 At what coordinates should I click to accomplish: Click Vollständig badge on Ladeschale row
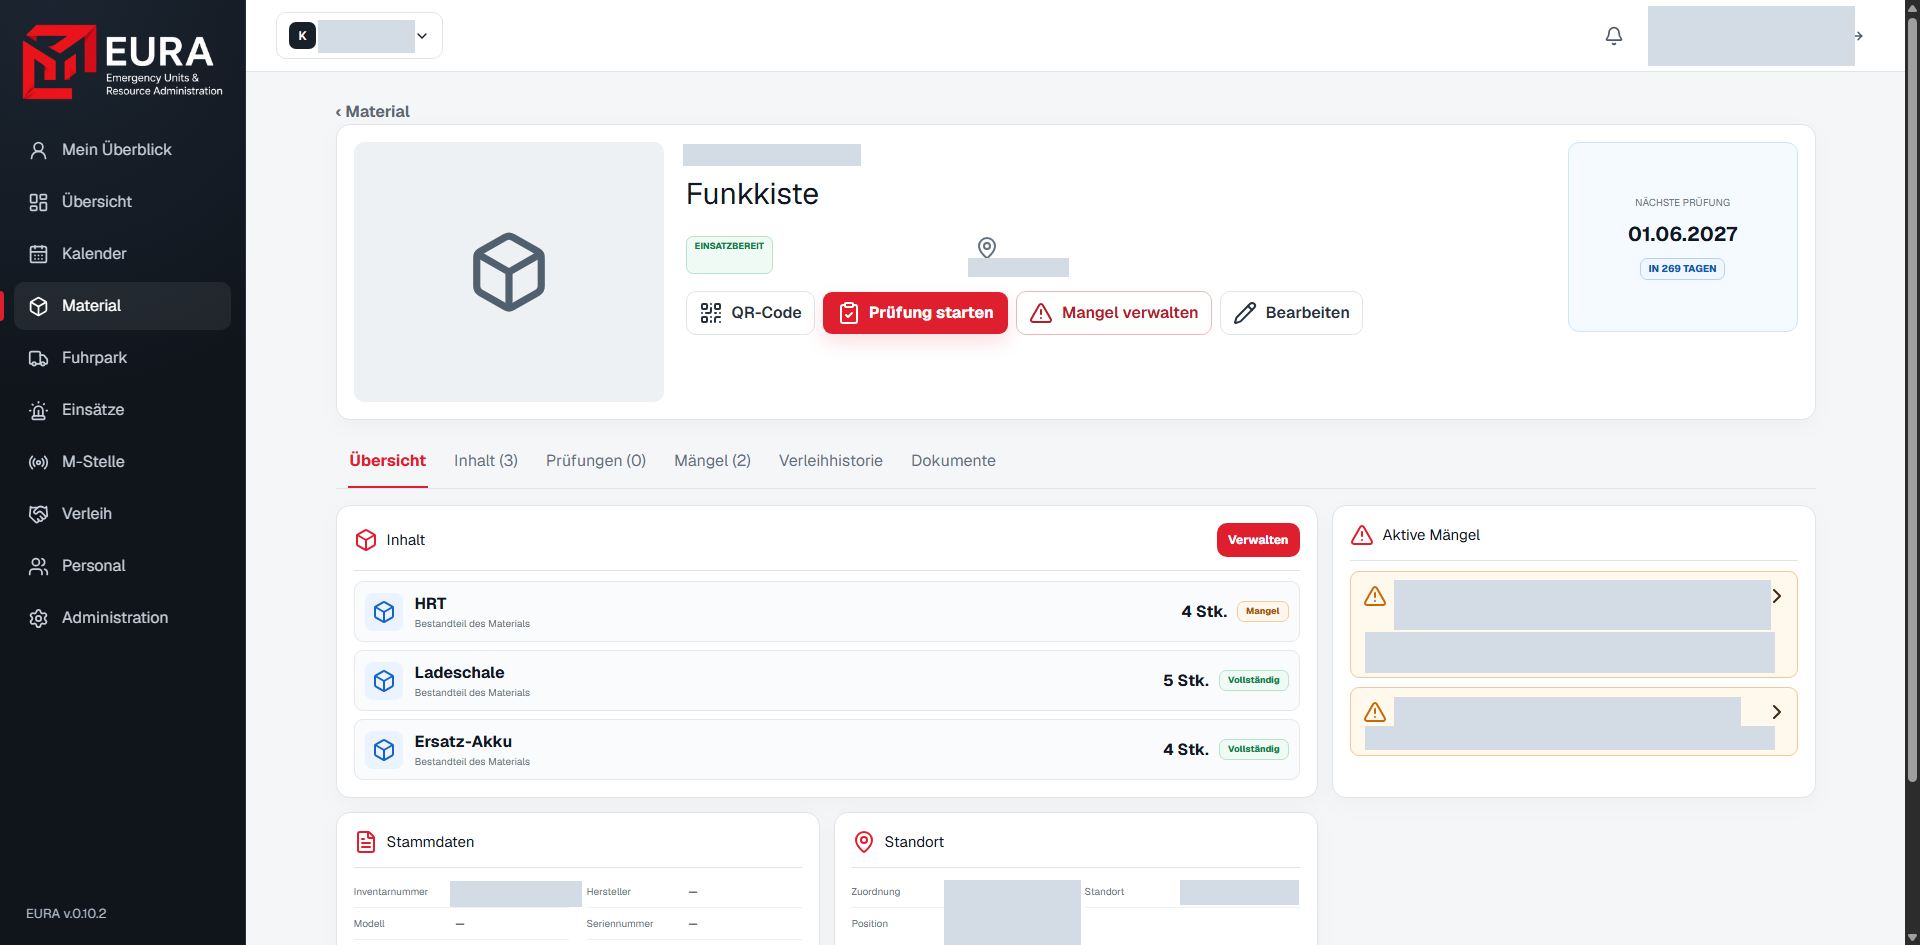pos(1254,681)
